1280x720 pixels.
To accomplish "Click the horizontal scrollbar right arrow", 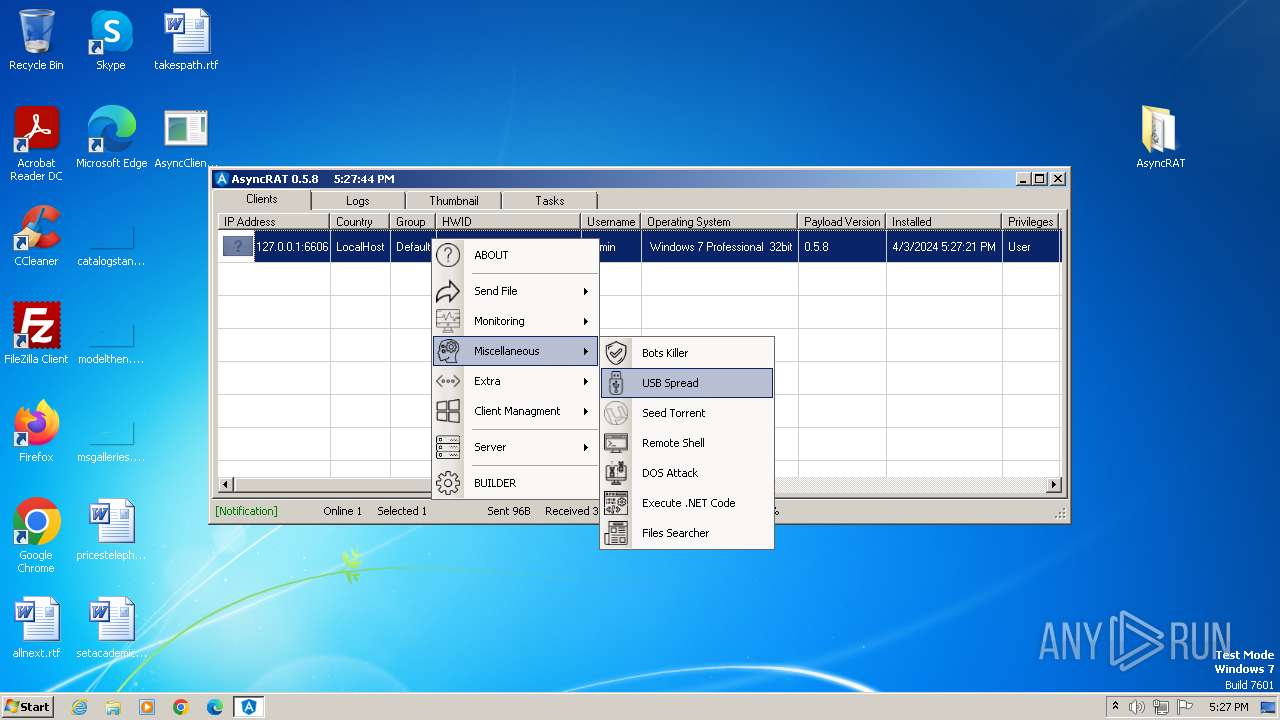I will pos(1053,485).
